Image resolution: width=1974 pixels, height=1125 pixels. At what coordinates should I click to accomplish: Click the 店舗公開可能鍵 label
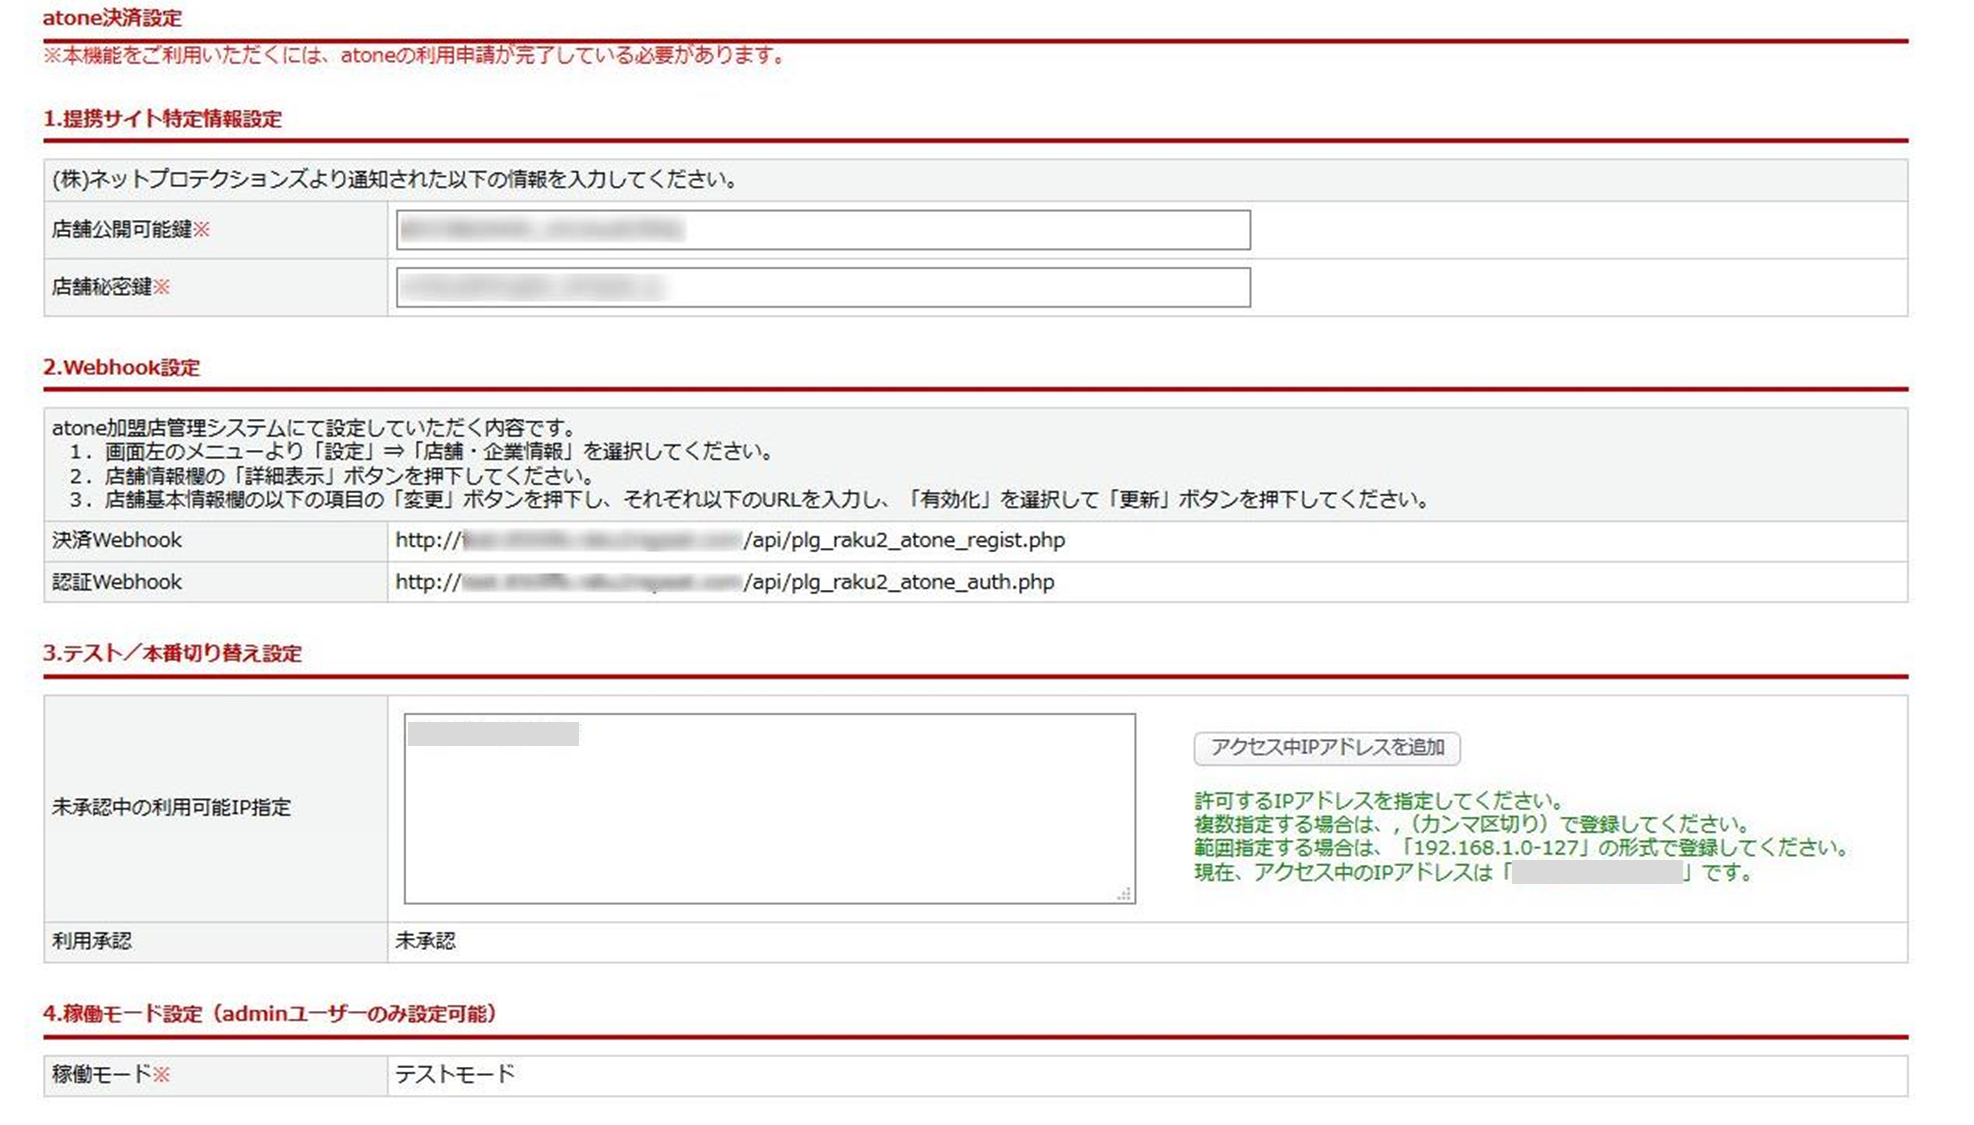pyautogui.click(x=122, y=230)
